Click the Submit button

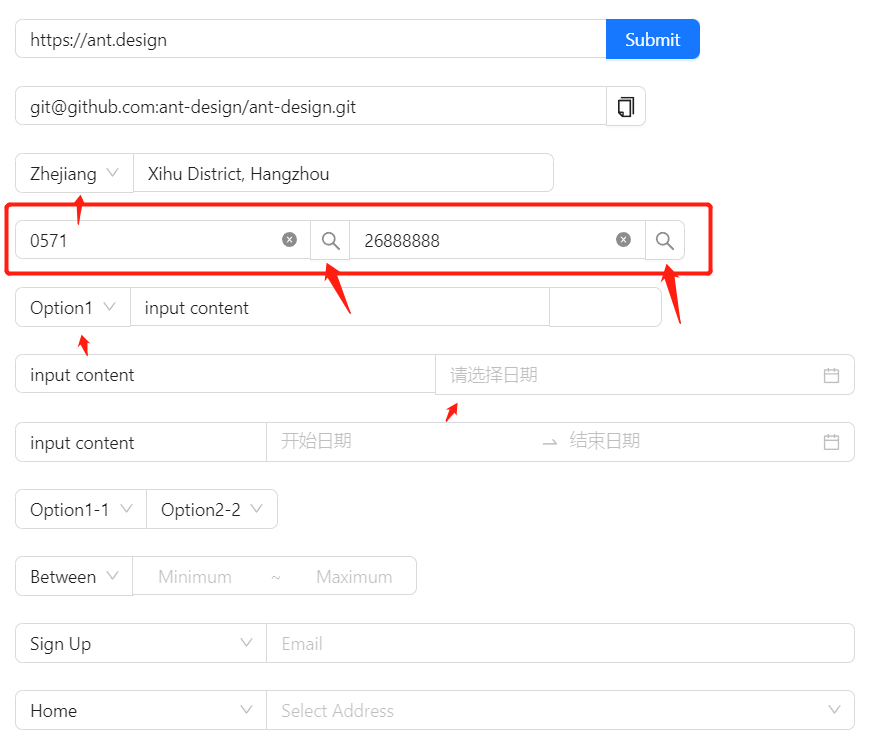coord(652,39)
